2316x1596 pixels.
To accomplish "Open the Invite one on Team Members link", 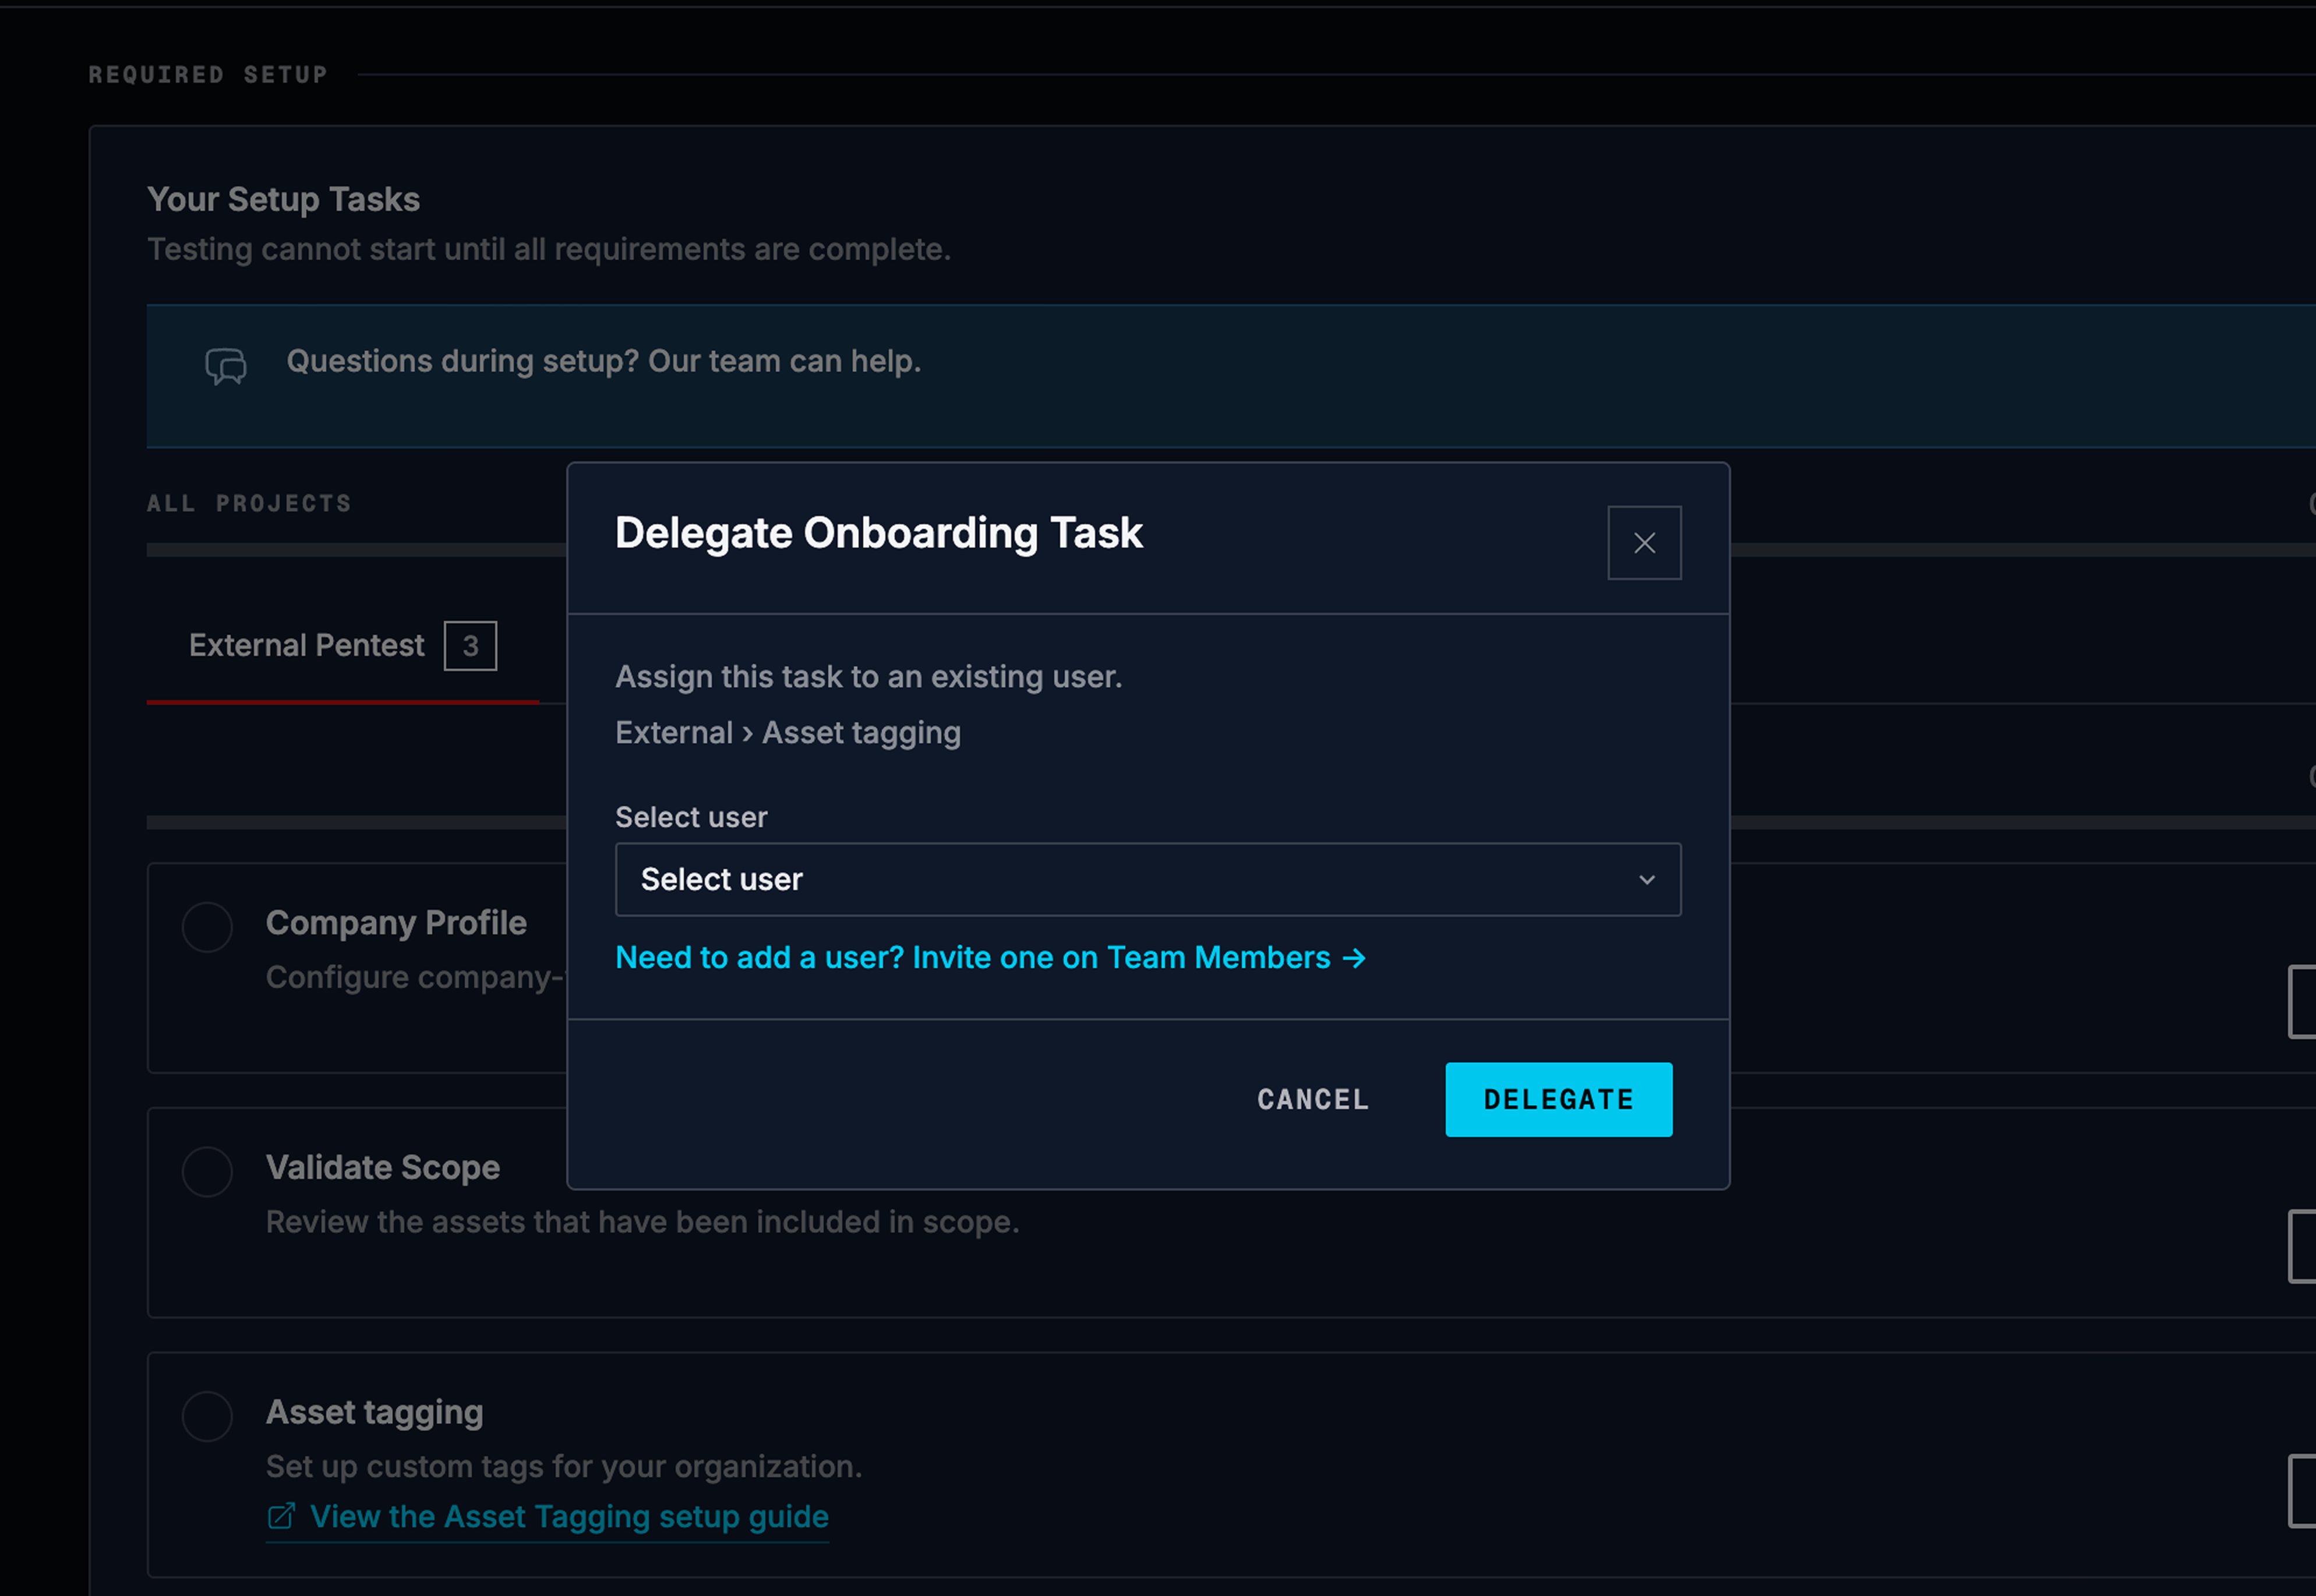I will tap(990, 957).
